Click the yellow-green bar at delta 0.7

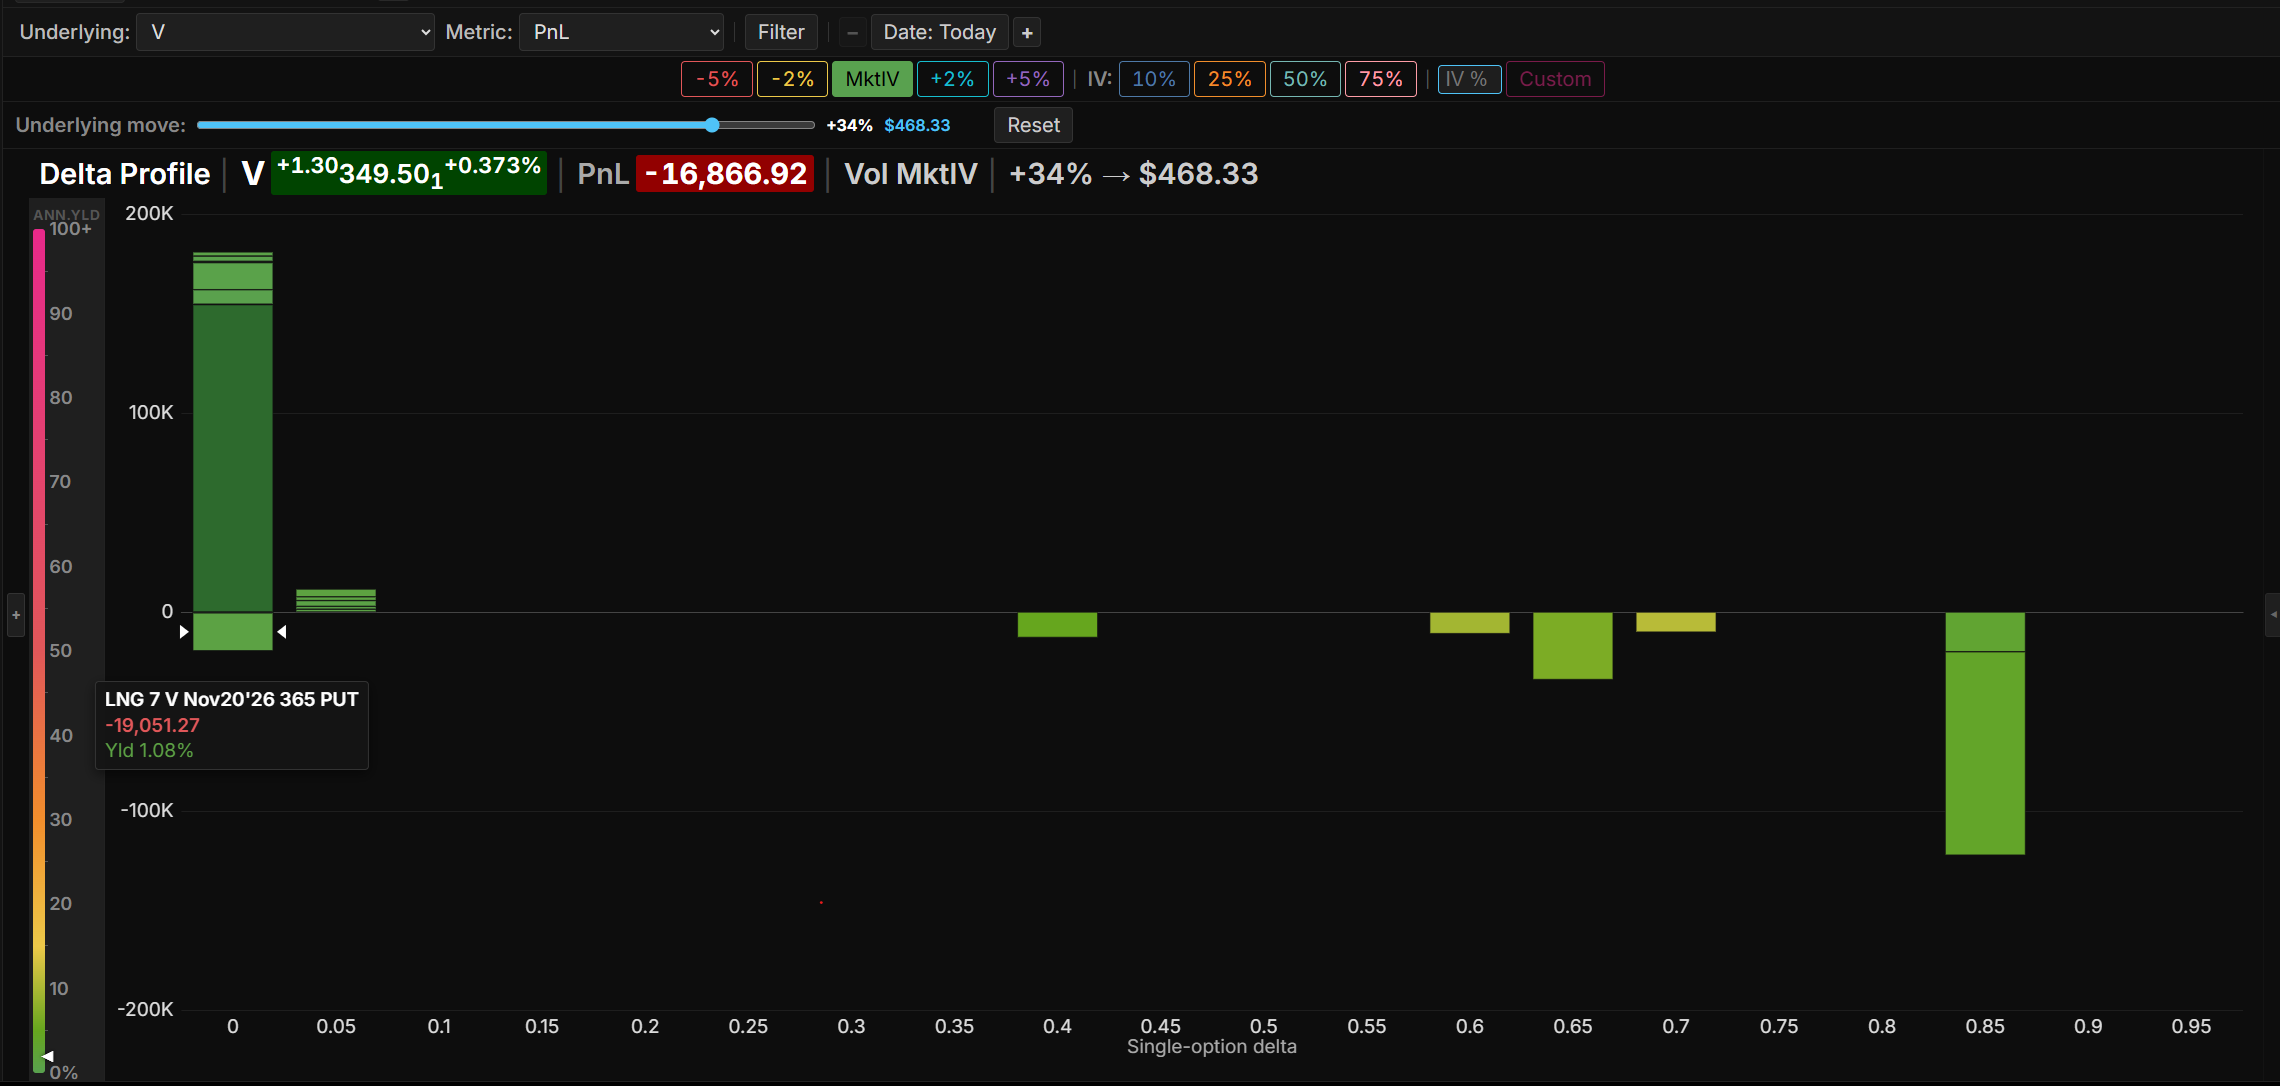click(1676, 622)
